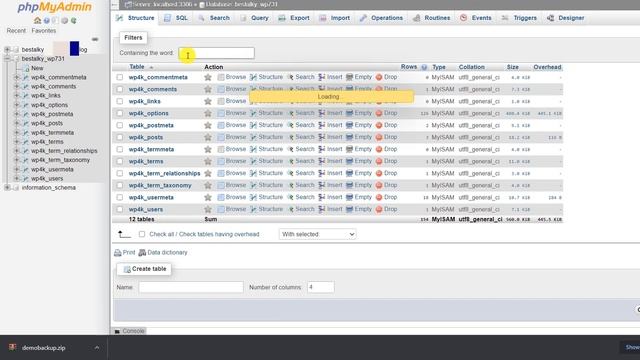Tick checkbox for wp4k_postmeta table
This screenshot has width=640, height=360.
(120, 125)
